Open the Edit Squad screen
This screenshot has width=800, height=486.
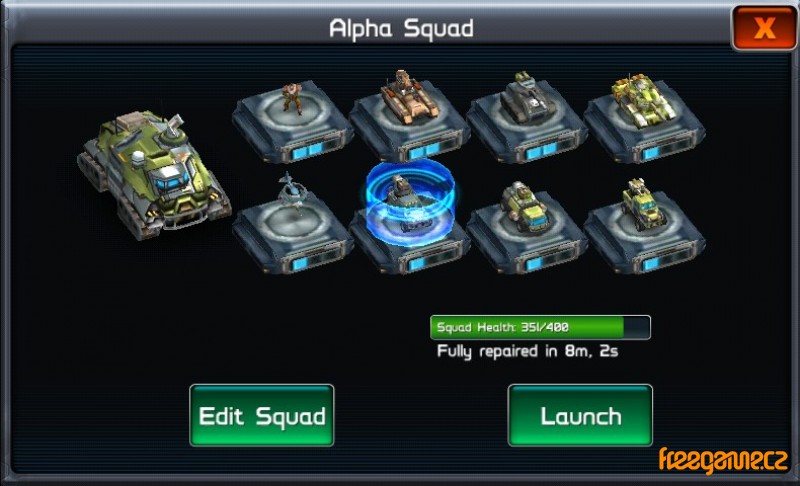[x=262, y=416]
